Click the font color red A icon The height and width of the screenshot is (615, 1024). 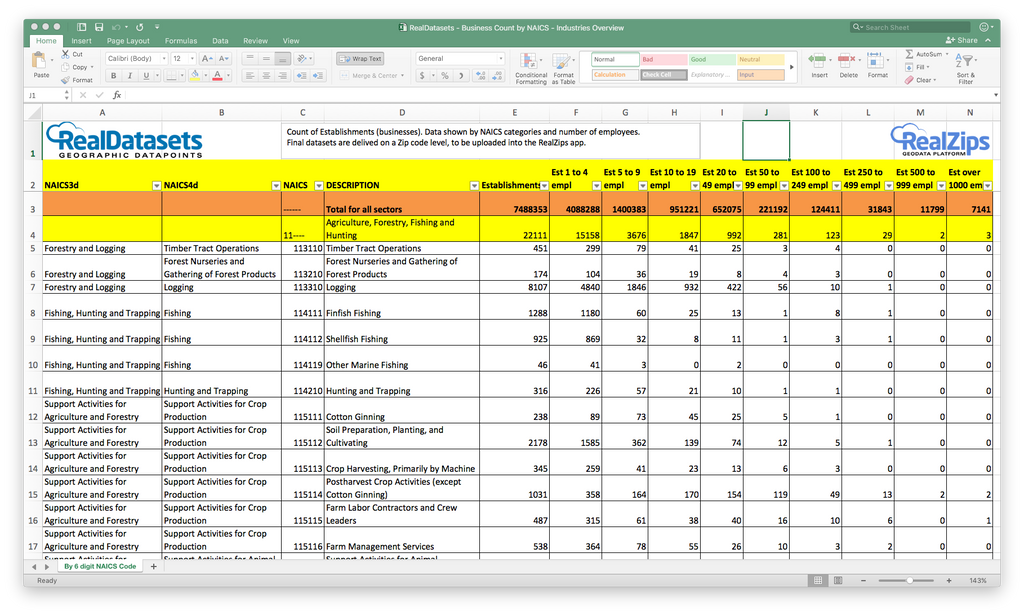(x=217, y=76)
